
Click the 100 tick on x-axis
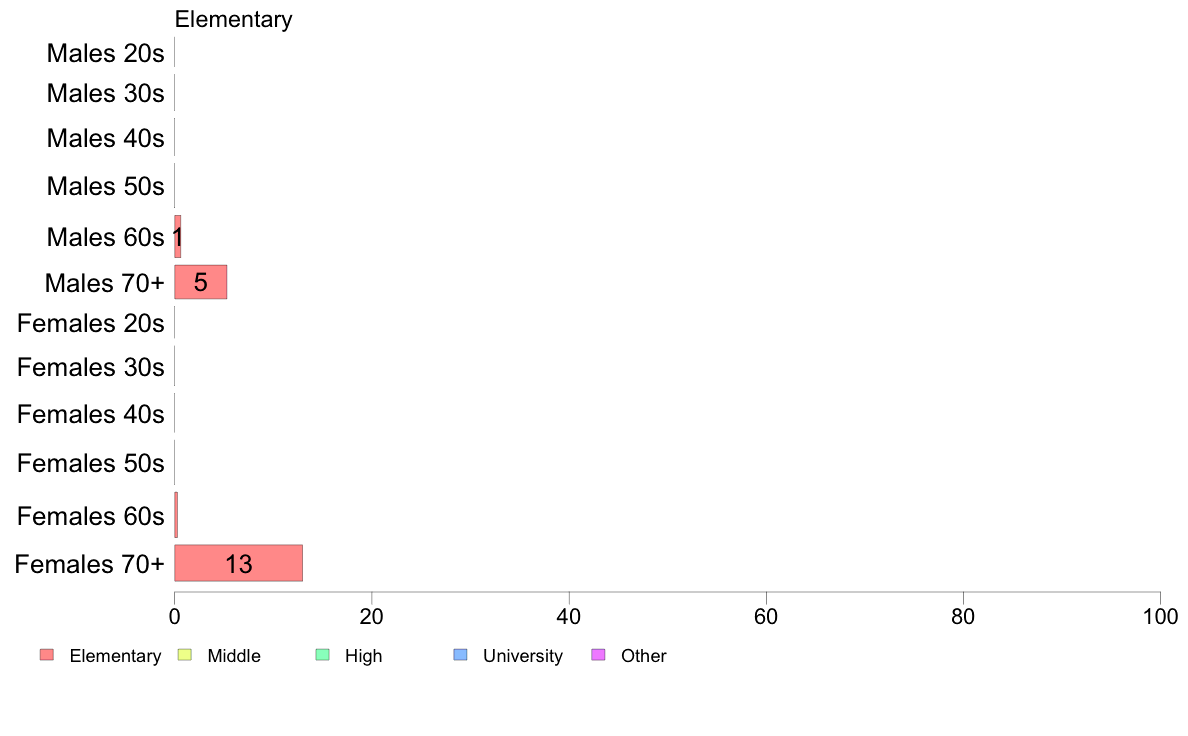click(1160, 616)
